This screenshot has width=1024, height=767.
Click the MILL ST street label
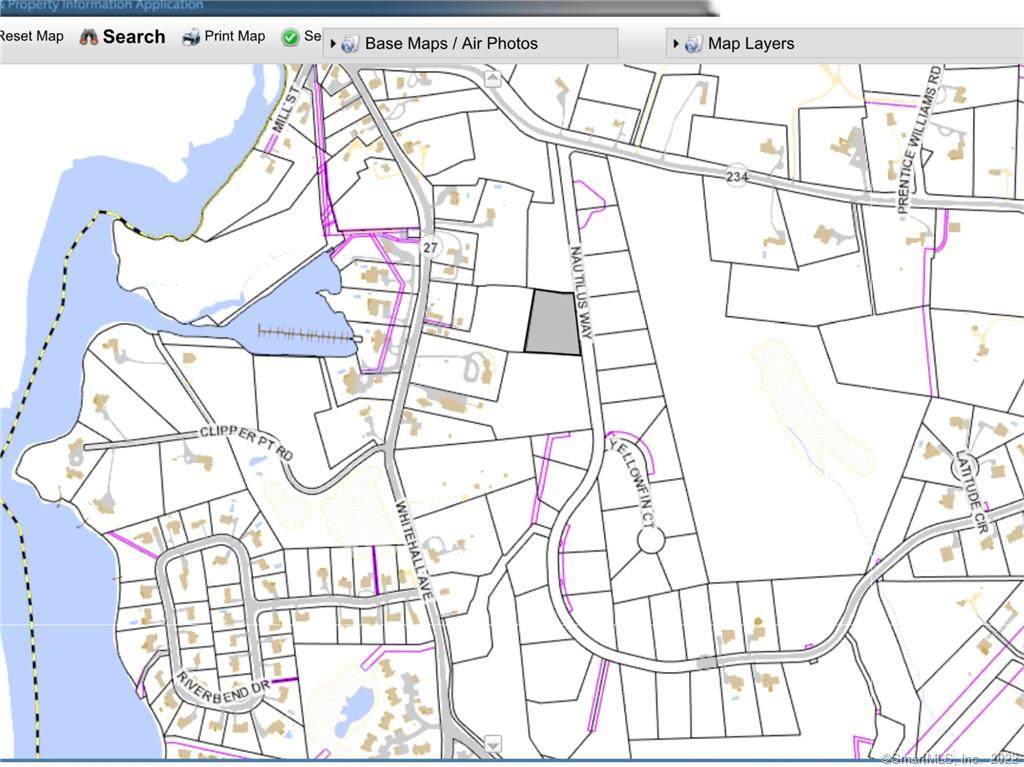(285, 109)
